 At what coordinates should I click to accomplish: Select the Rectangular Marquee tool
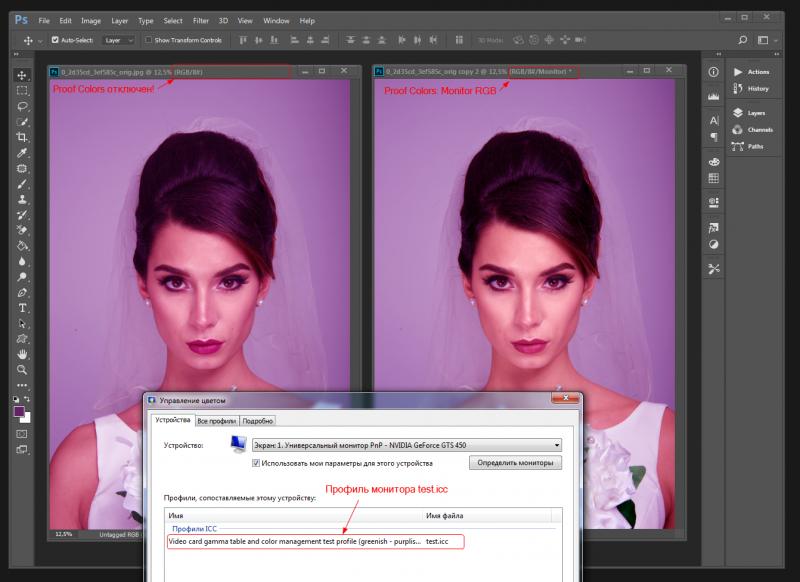pos(22,91)
